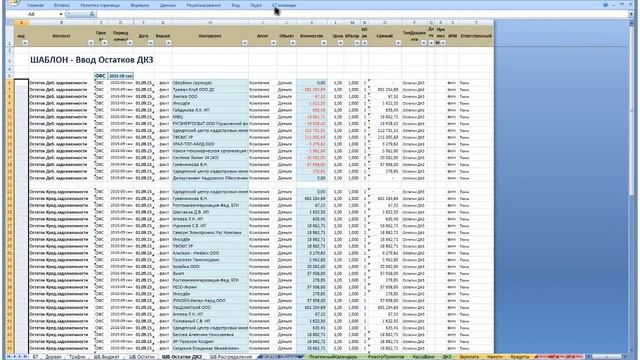640x360 pixels.
Task: Switch to the Зарплата sheet tab
Action: click(x=469, y=357)
